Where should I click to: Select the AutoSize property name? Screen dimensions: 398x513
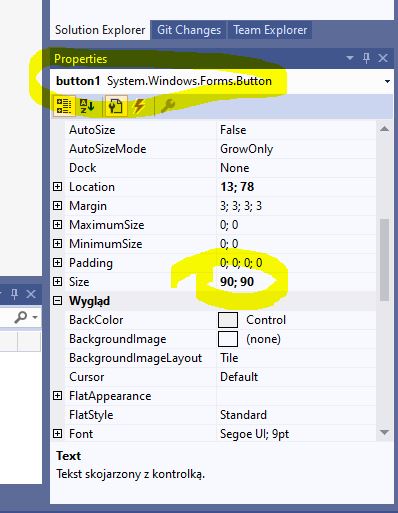tap(92, 130)
